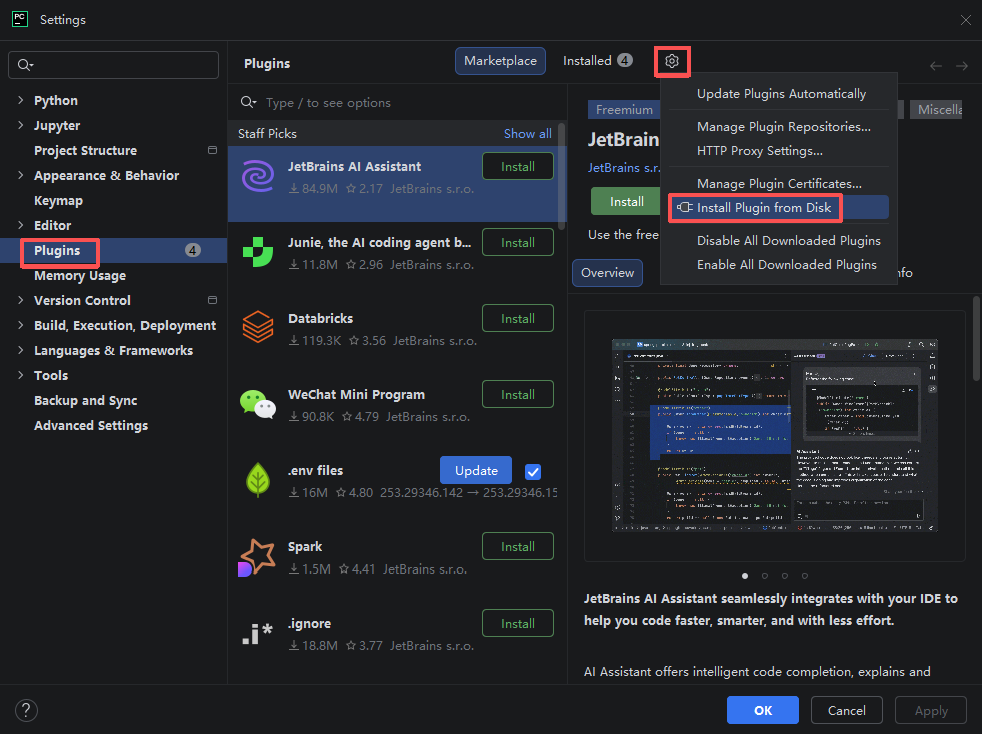Switch to the Marketplace tab
982x734 pixels.
coord(500,61)
